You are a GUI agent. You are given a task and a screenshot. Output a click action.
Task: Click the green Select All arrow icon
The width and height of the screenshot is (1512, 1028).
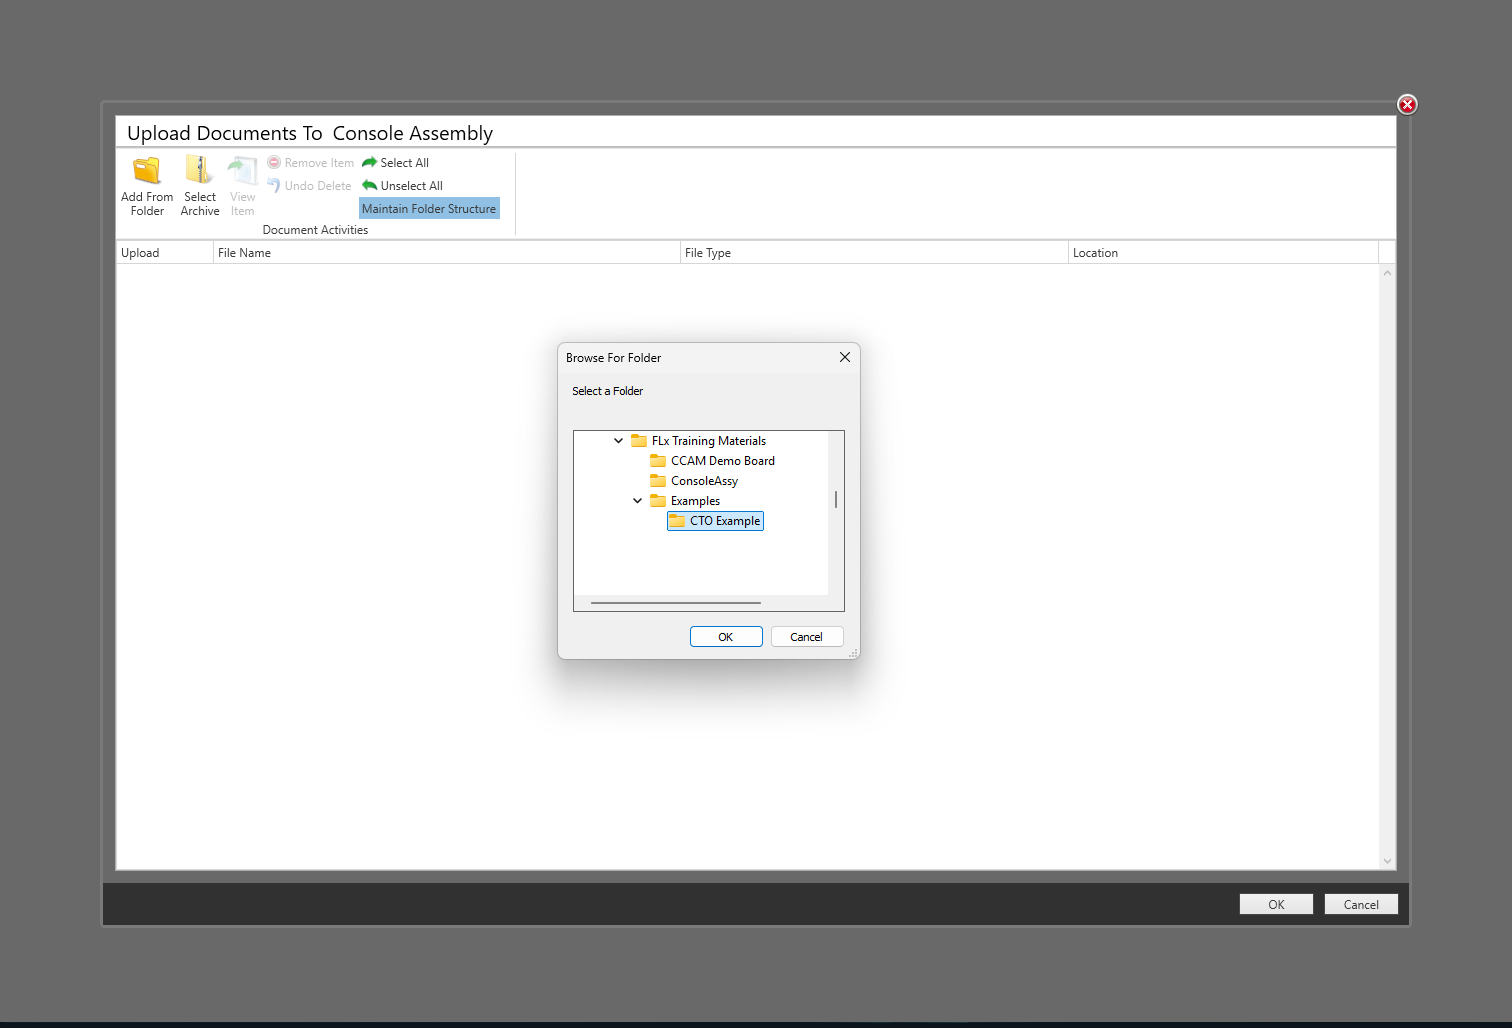(369, 162)
